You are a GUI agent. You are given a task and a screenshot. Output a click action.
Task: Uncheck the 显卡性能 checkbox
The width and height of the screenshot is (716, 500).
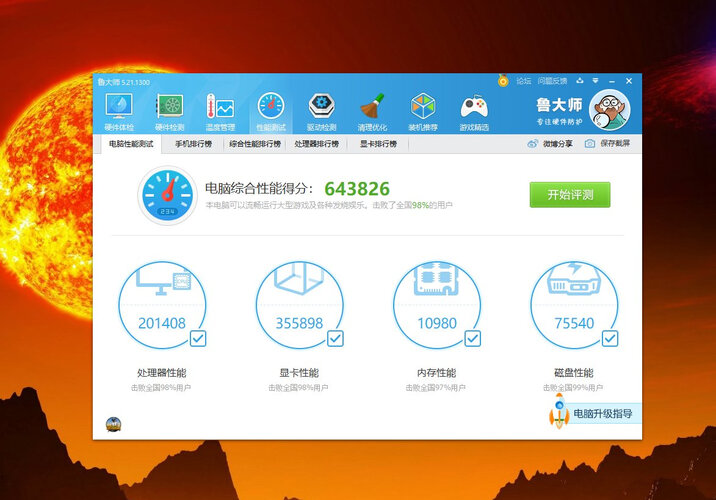(x=335, y=339)
